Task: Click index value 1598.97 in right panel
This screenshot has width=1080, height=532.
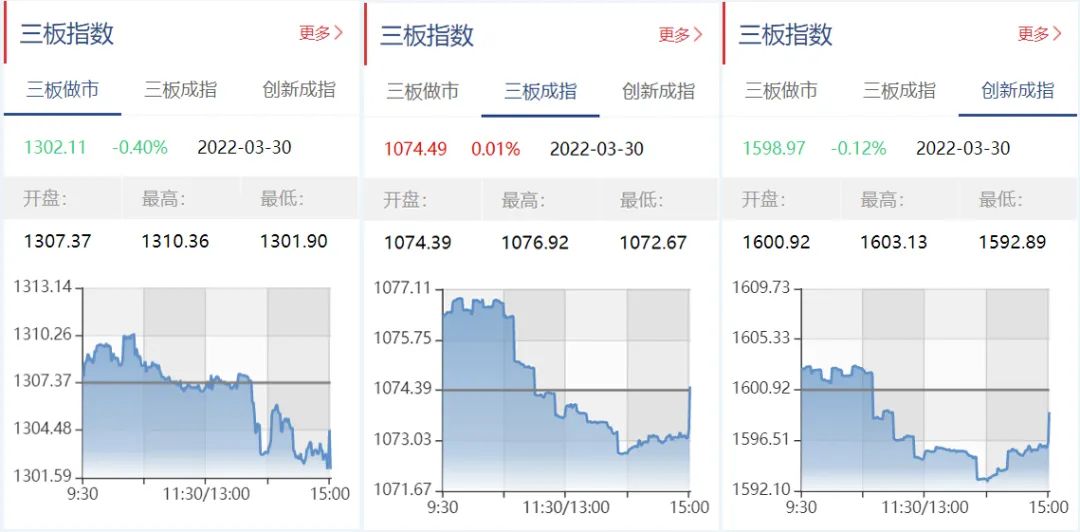Action: (x=773, y=147)
